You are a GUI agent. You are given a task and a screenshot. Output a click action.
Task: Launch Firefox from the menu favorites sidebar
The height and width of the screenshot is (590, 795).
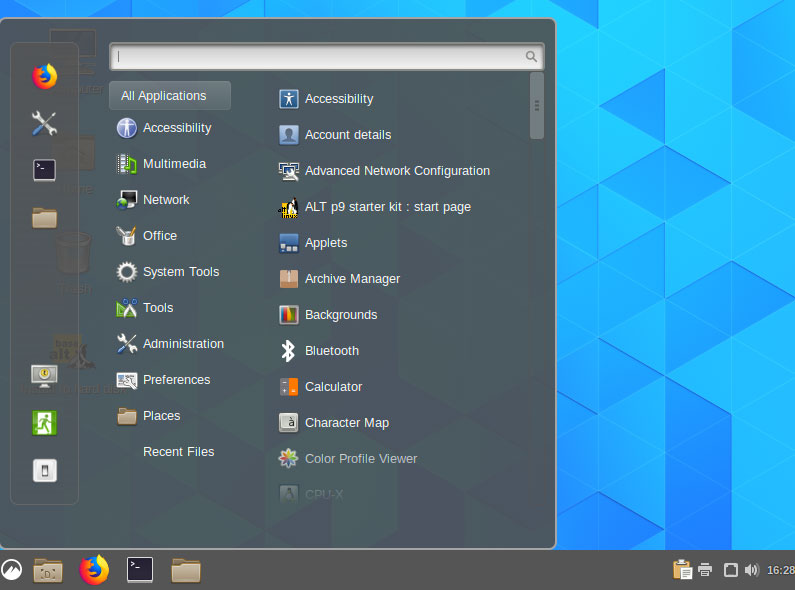tap(45, 77)
